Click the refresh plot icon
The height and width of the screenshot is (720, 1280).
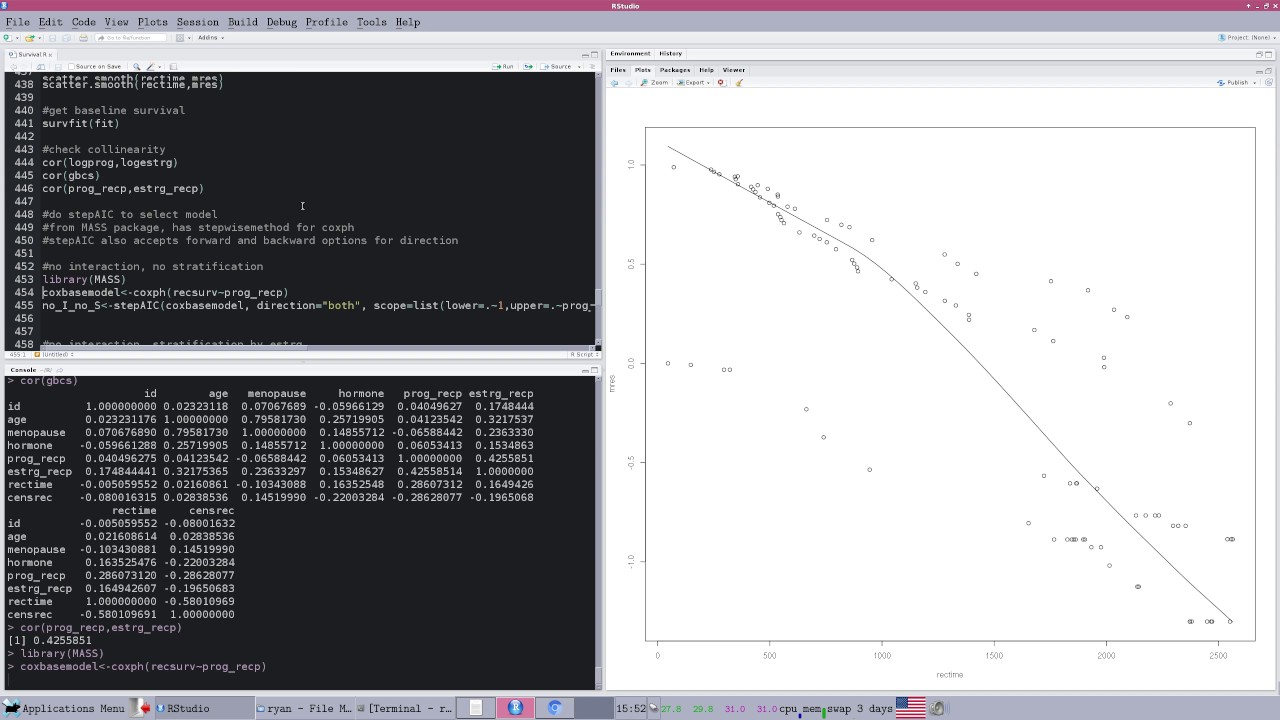(x=1269, y=82)
